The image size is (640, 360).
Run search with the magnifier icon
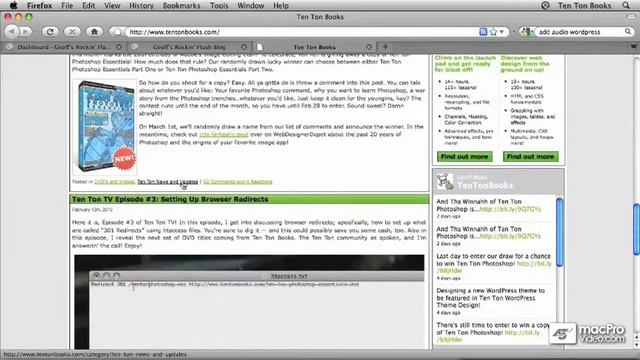pyautogui.click(x=628, y=32)
